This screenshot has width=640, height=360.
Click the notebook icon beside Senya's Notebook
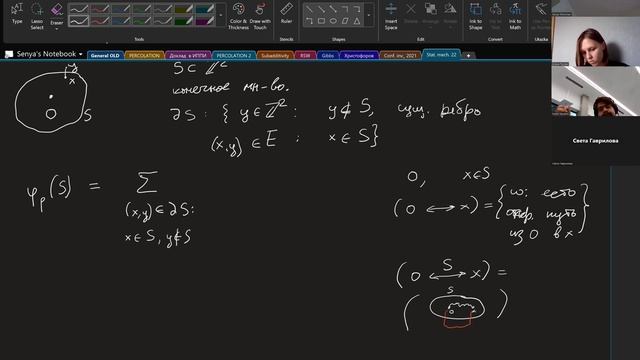pos(9,54)
